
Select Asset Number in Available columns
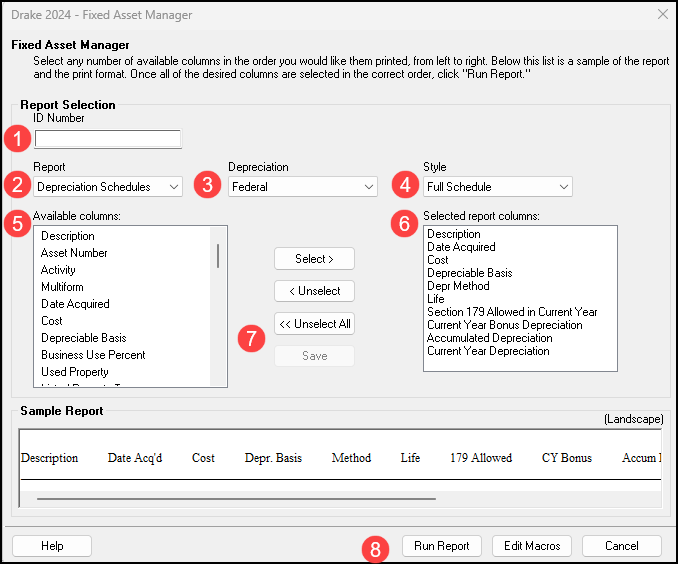click(74, 253)
